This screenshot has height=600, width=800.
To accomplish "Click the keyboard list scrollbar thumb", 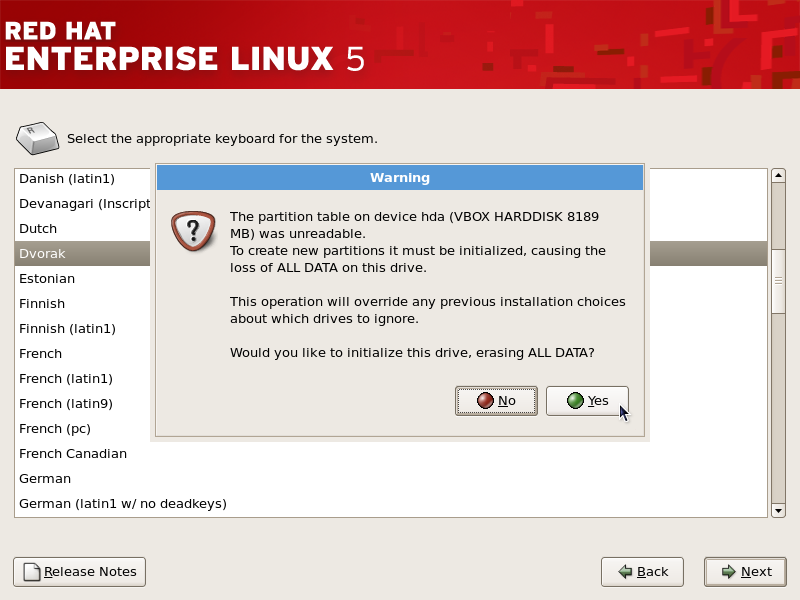I will click(778, 281).
